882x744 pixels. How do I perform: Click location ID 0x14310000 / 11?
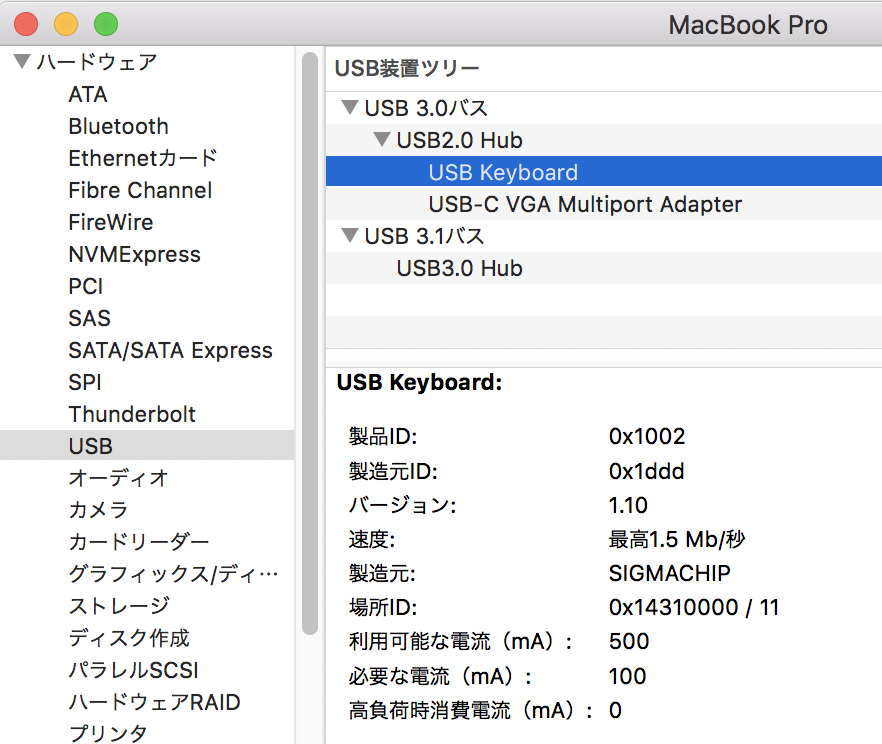point(694,607)
